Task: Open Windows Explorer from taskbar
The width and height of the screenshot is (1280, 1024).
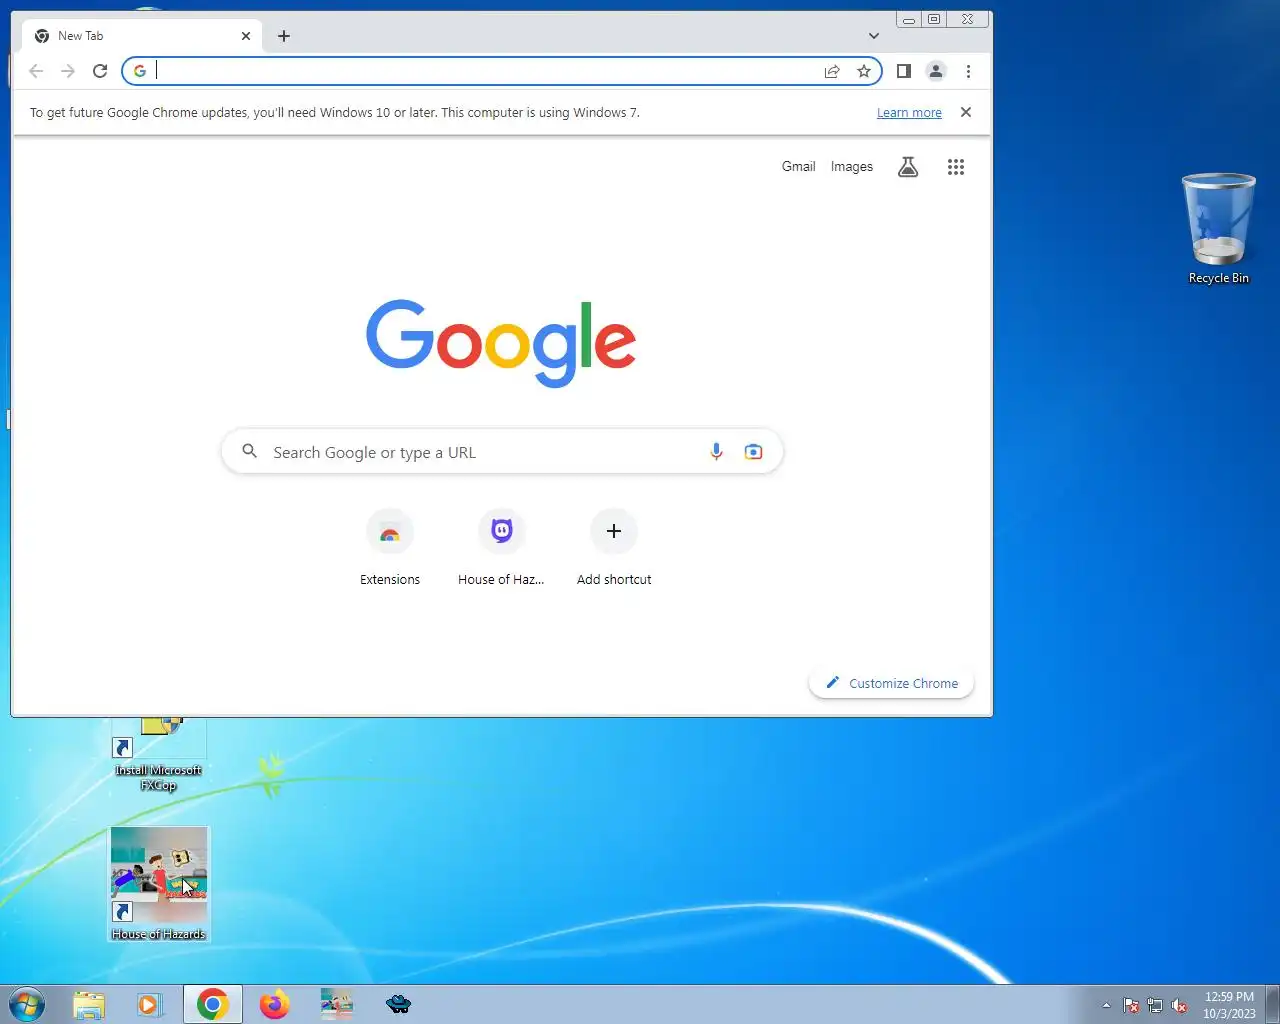Action: (89, 1004)
